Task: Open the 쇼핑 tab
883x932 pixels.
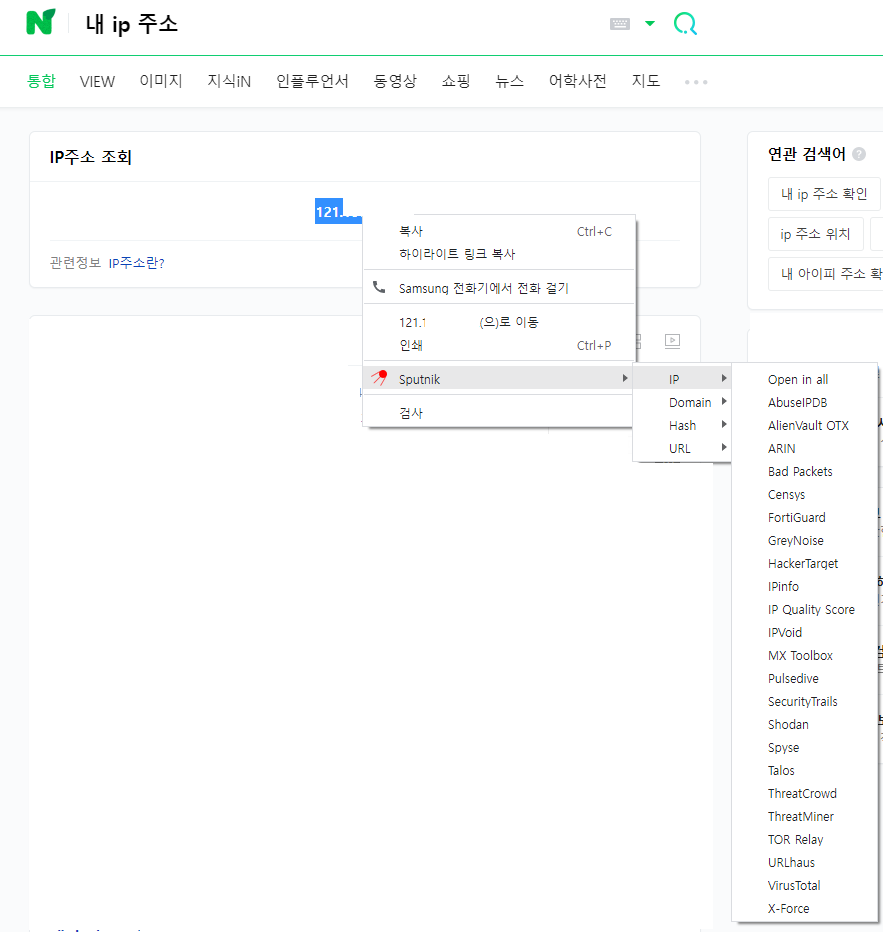Action: click(x=456, y=81)
